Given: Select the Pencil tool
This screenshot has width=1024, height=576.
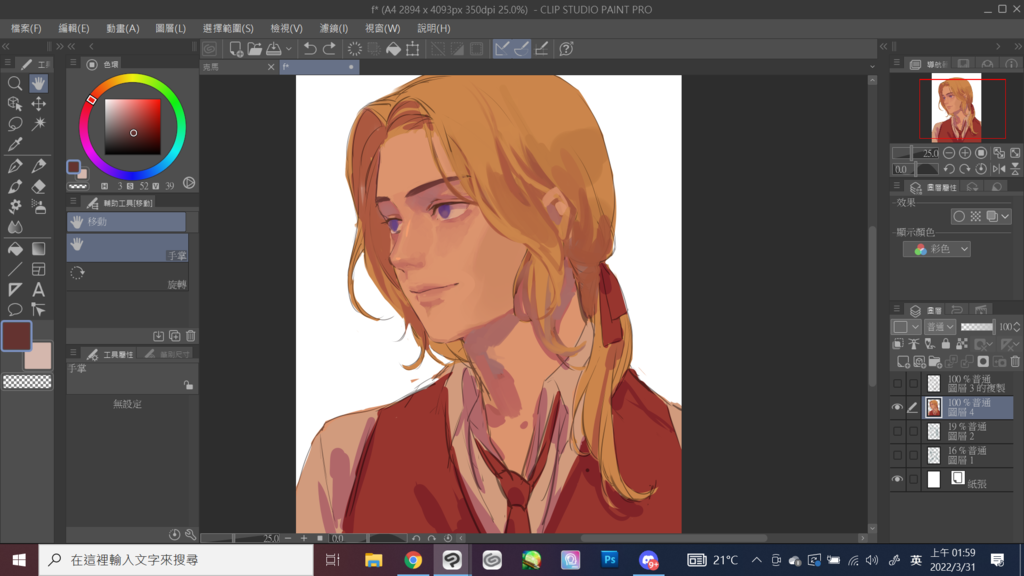Looking at the screenshot, I should coord(39,166).
